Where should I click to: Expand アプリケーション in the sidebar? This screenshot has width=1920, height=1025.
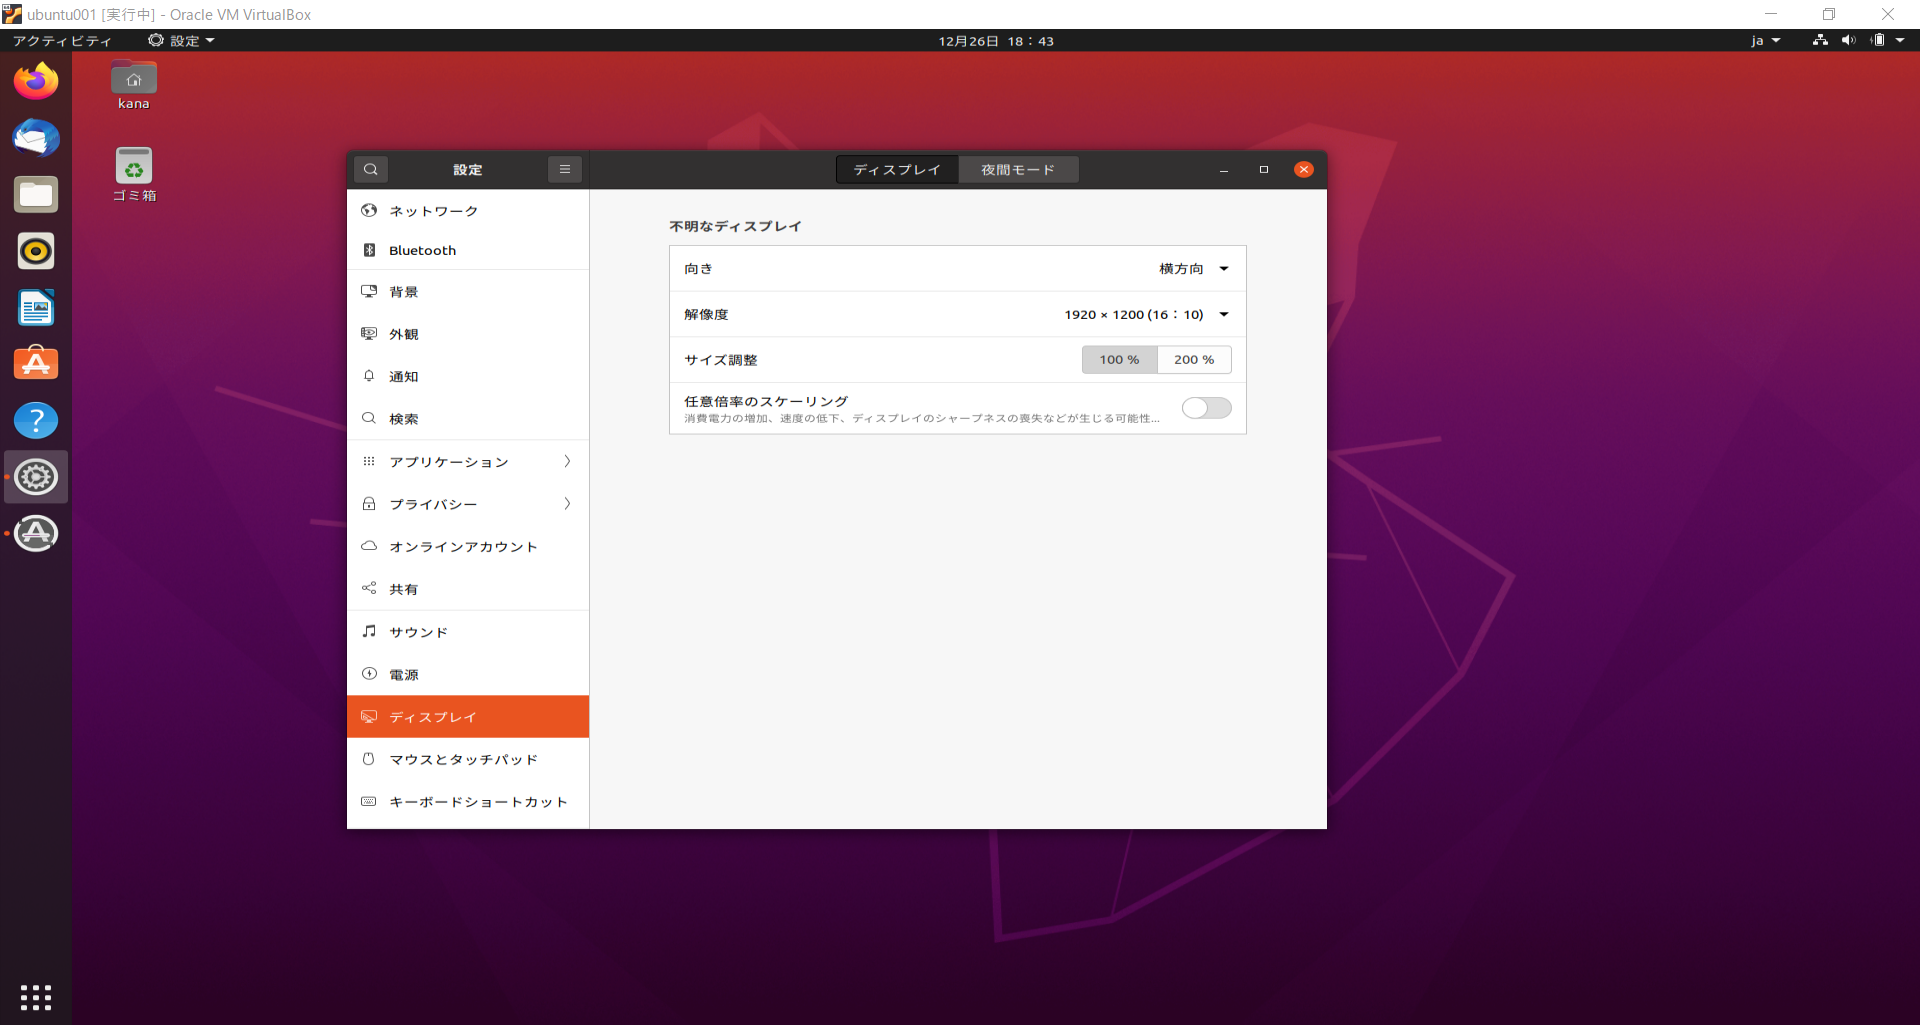[468, 462]
